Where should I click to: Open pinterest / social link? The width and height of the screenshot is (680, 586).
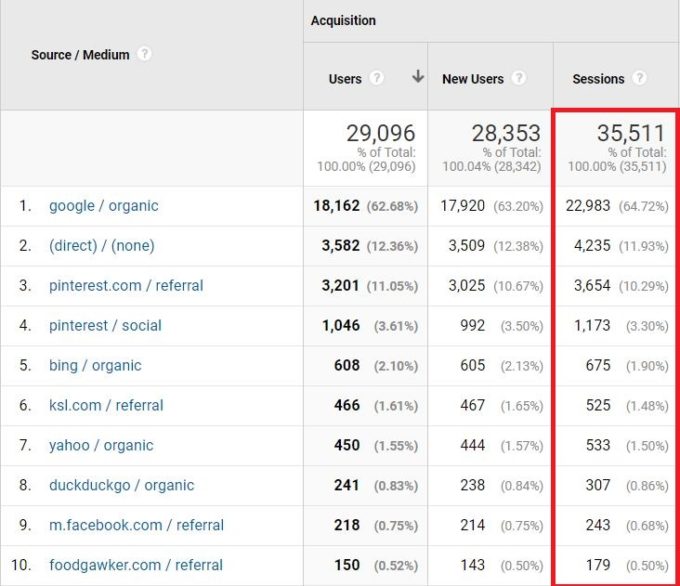[x=105, y=325]
